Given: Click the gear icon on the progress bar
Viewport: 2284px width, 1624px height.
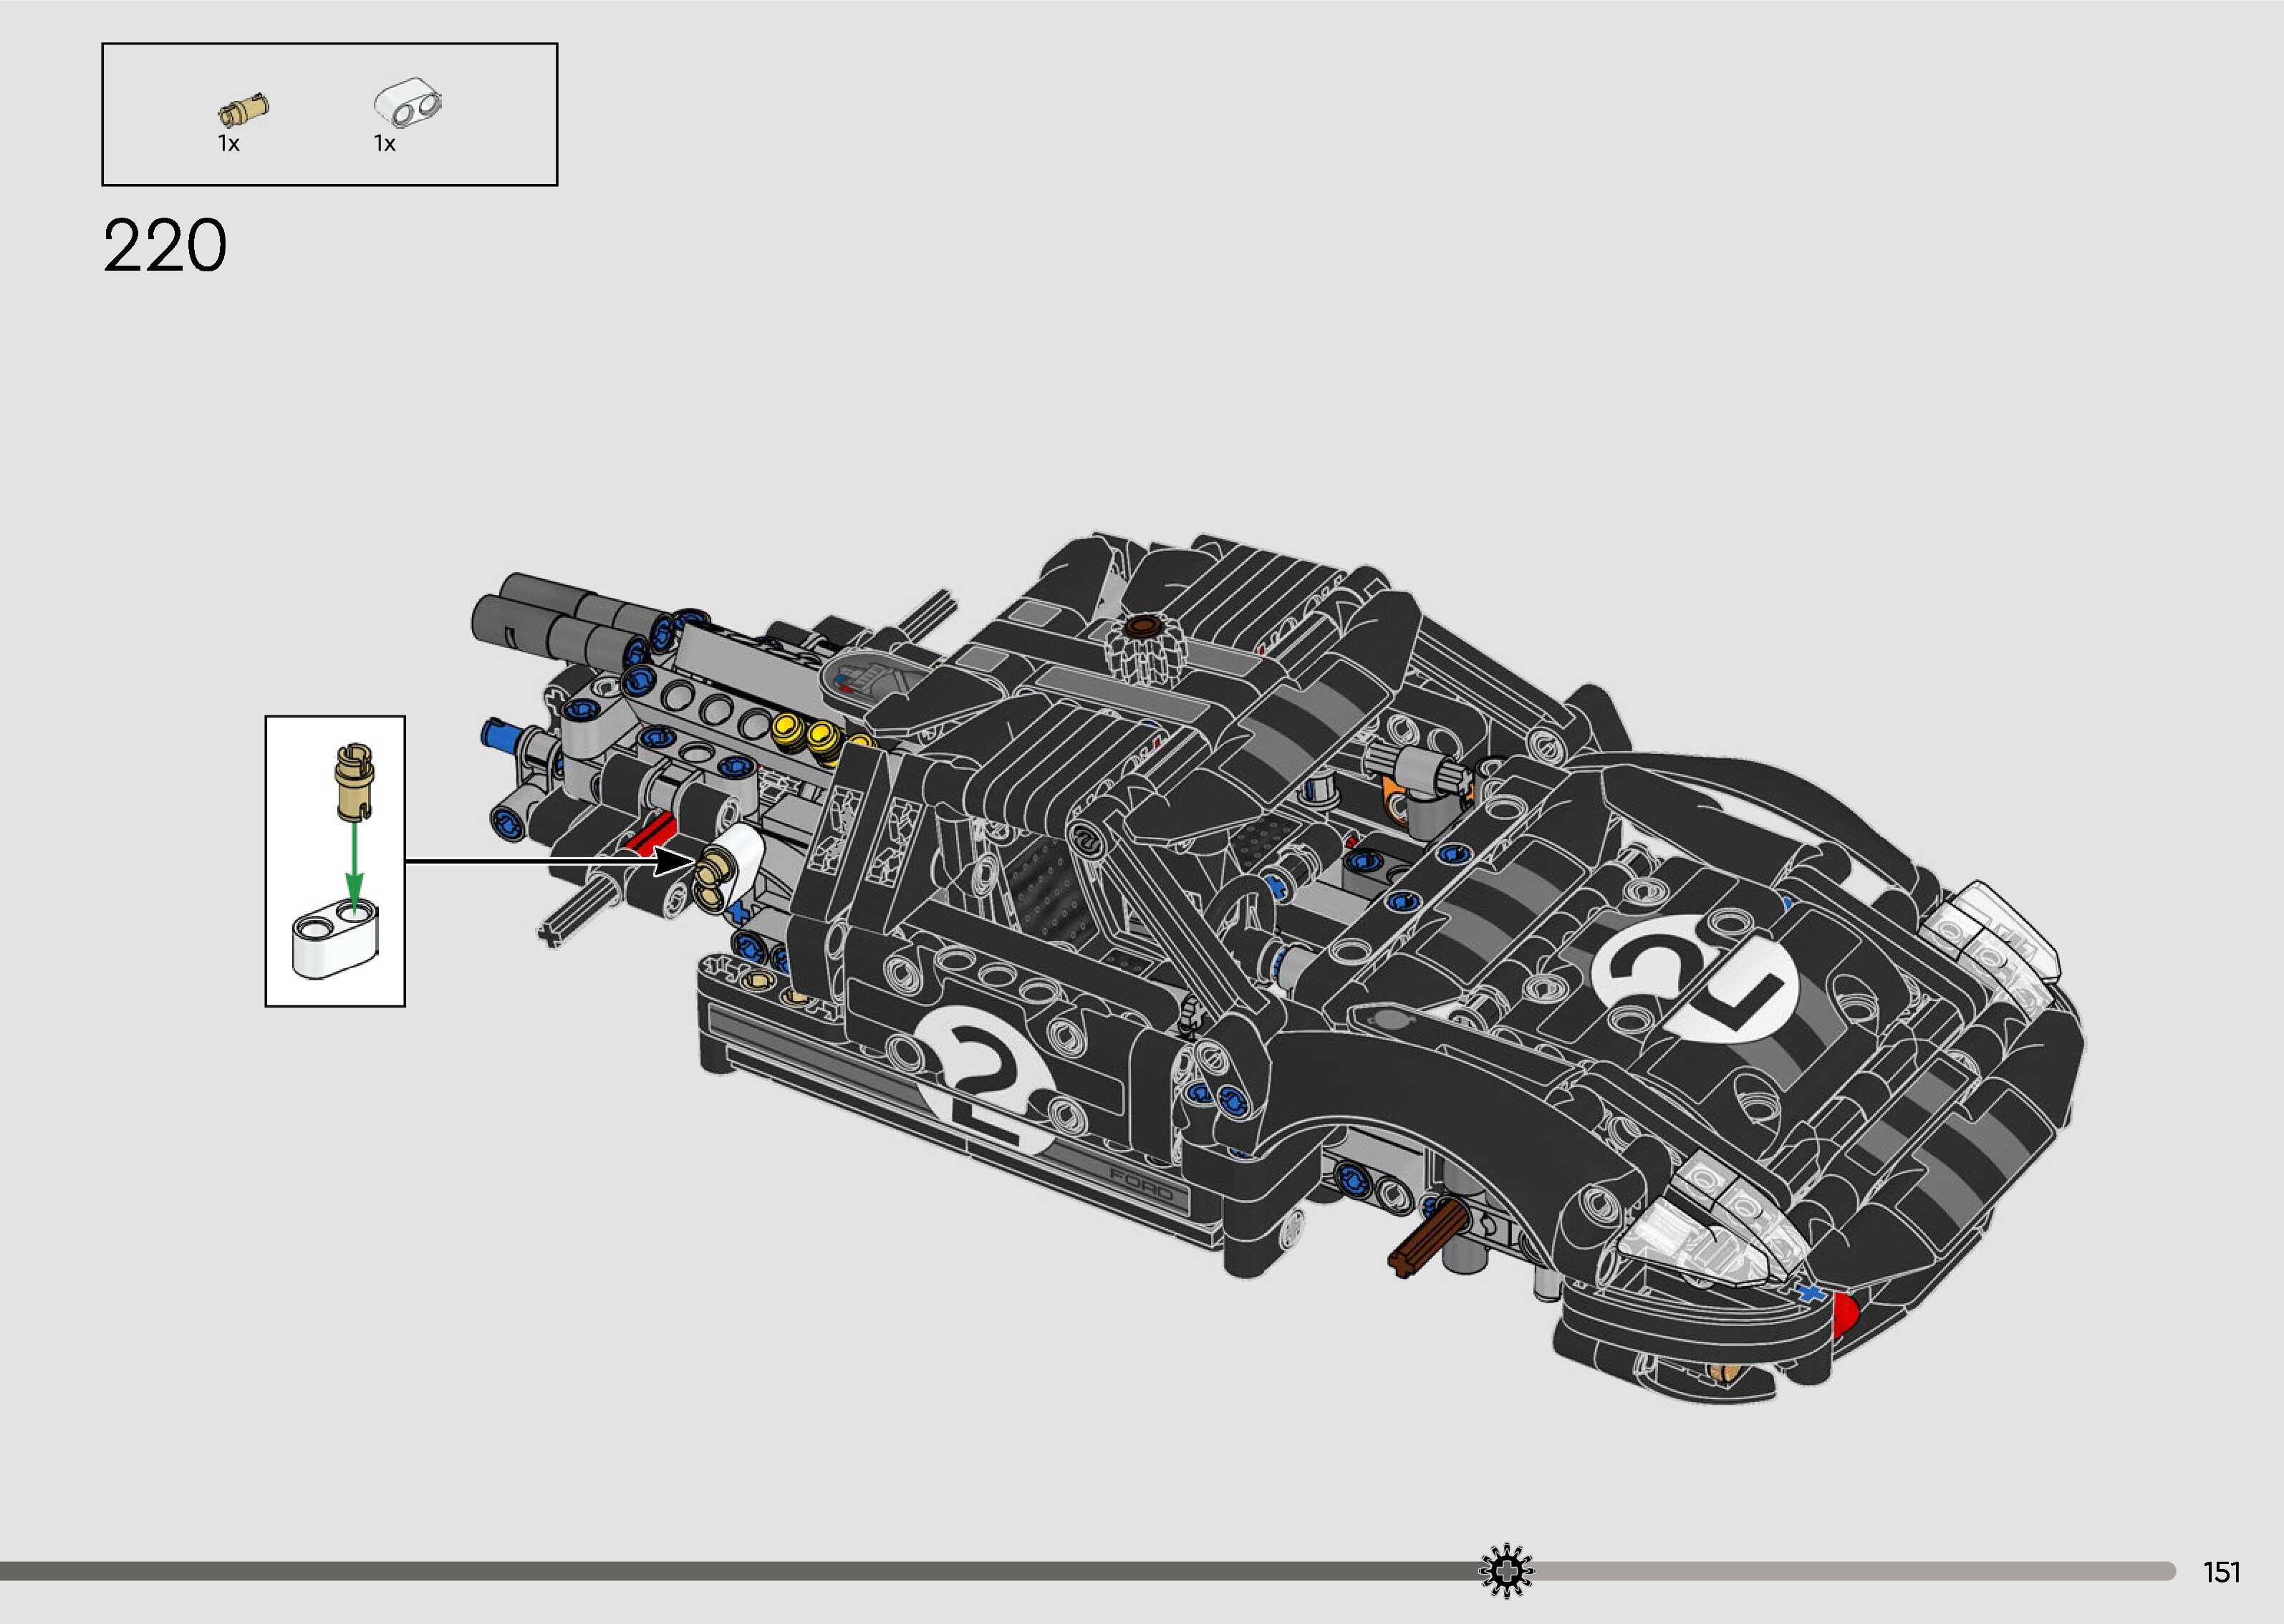Looking at the screenshot, I should click(x=1506, y=1571).
